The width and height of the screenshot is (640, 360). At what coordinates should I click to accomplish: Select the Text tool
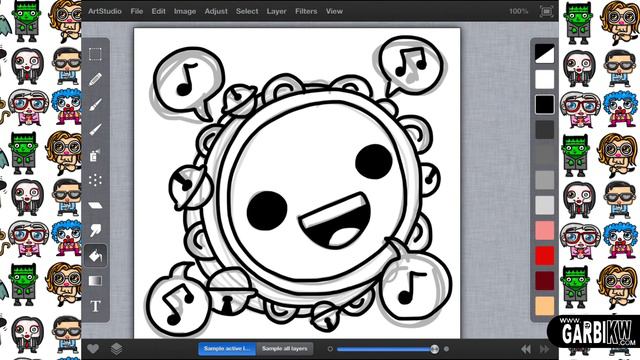click(95, 306)
